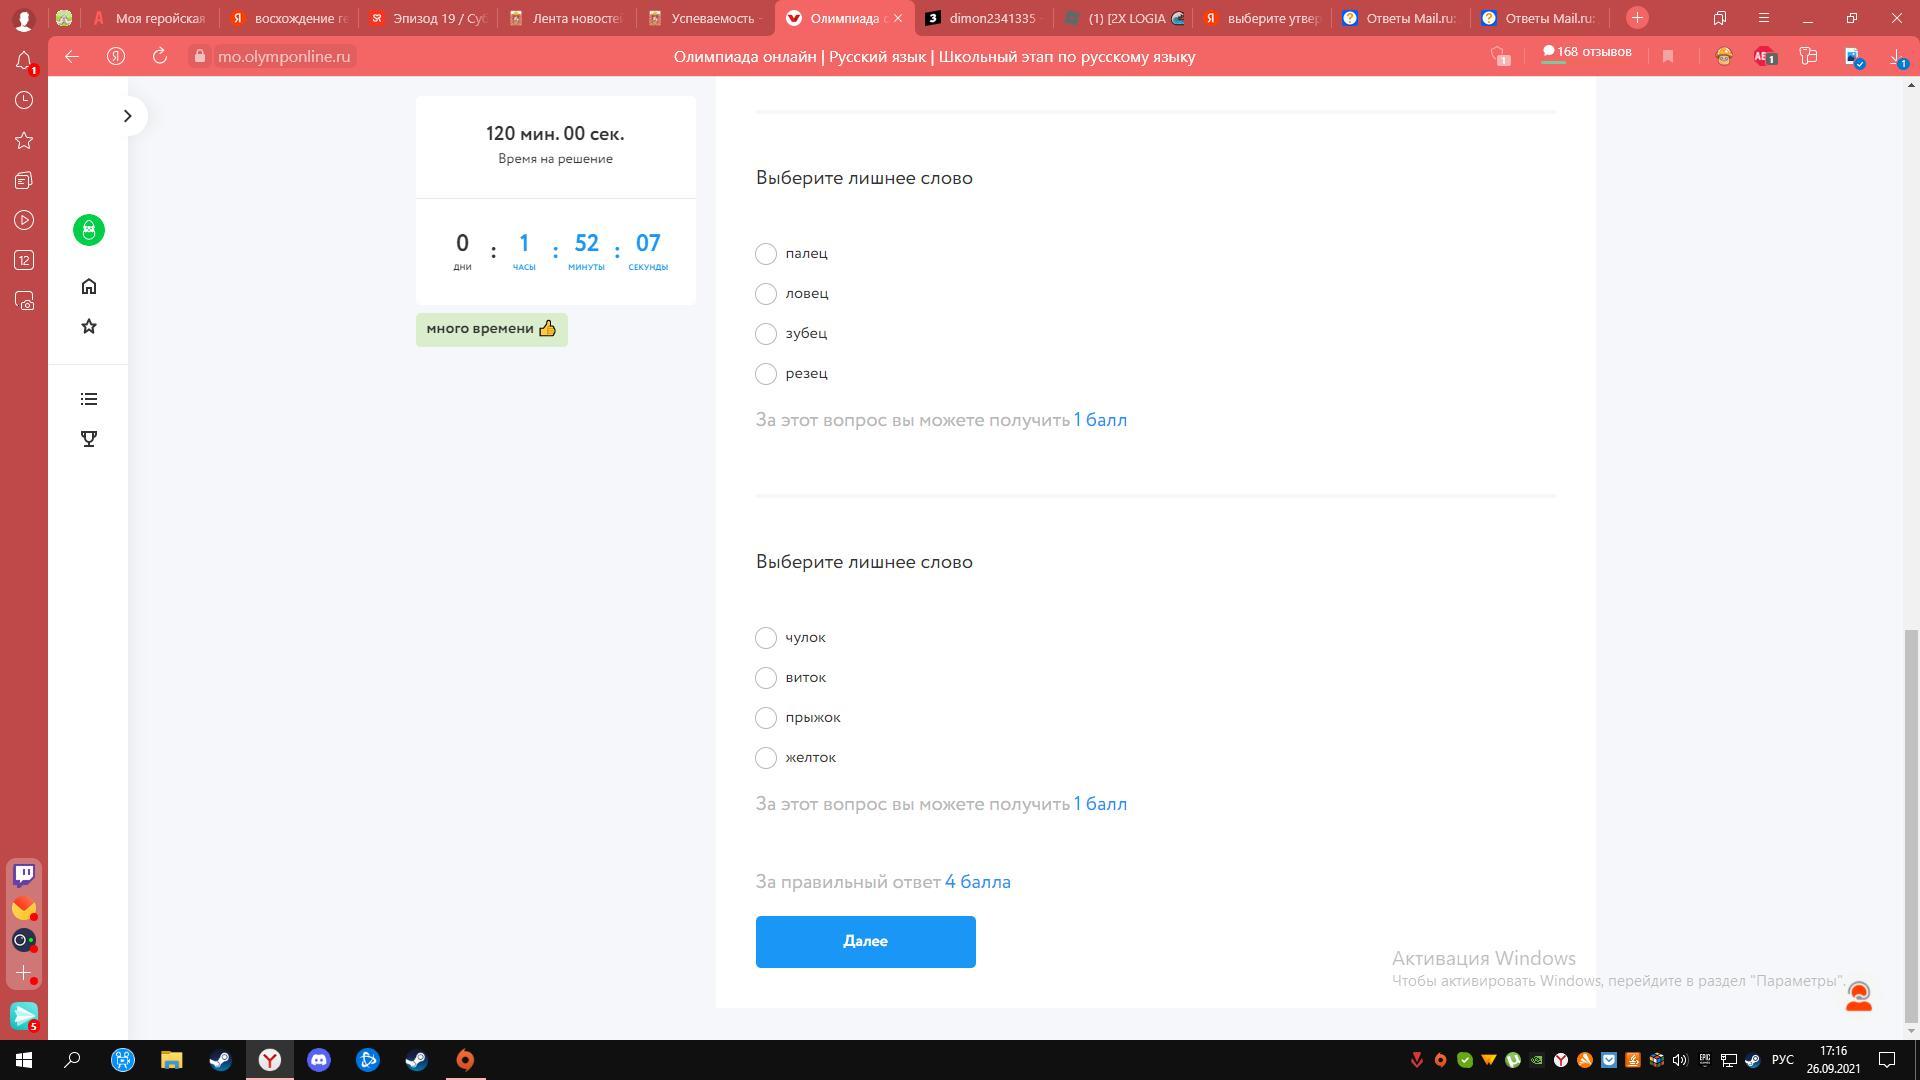Click the home icon in left sidebar
The height and width of the screenshot is (1080, 1920).
click(x=88, y=286)
